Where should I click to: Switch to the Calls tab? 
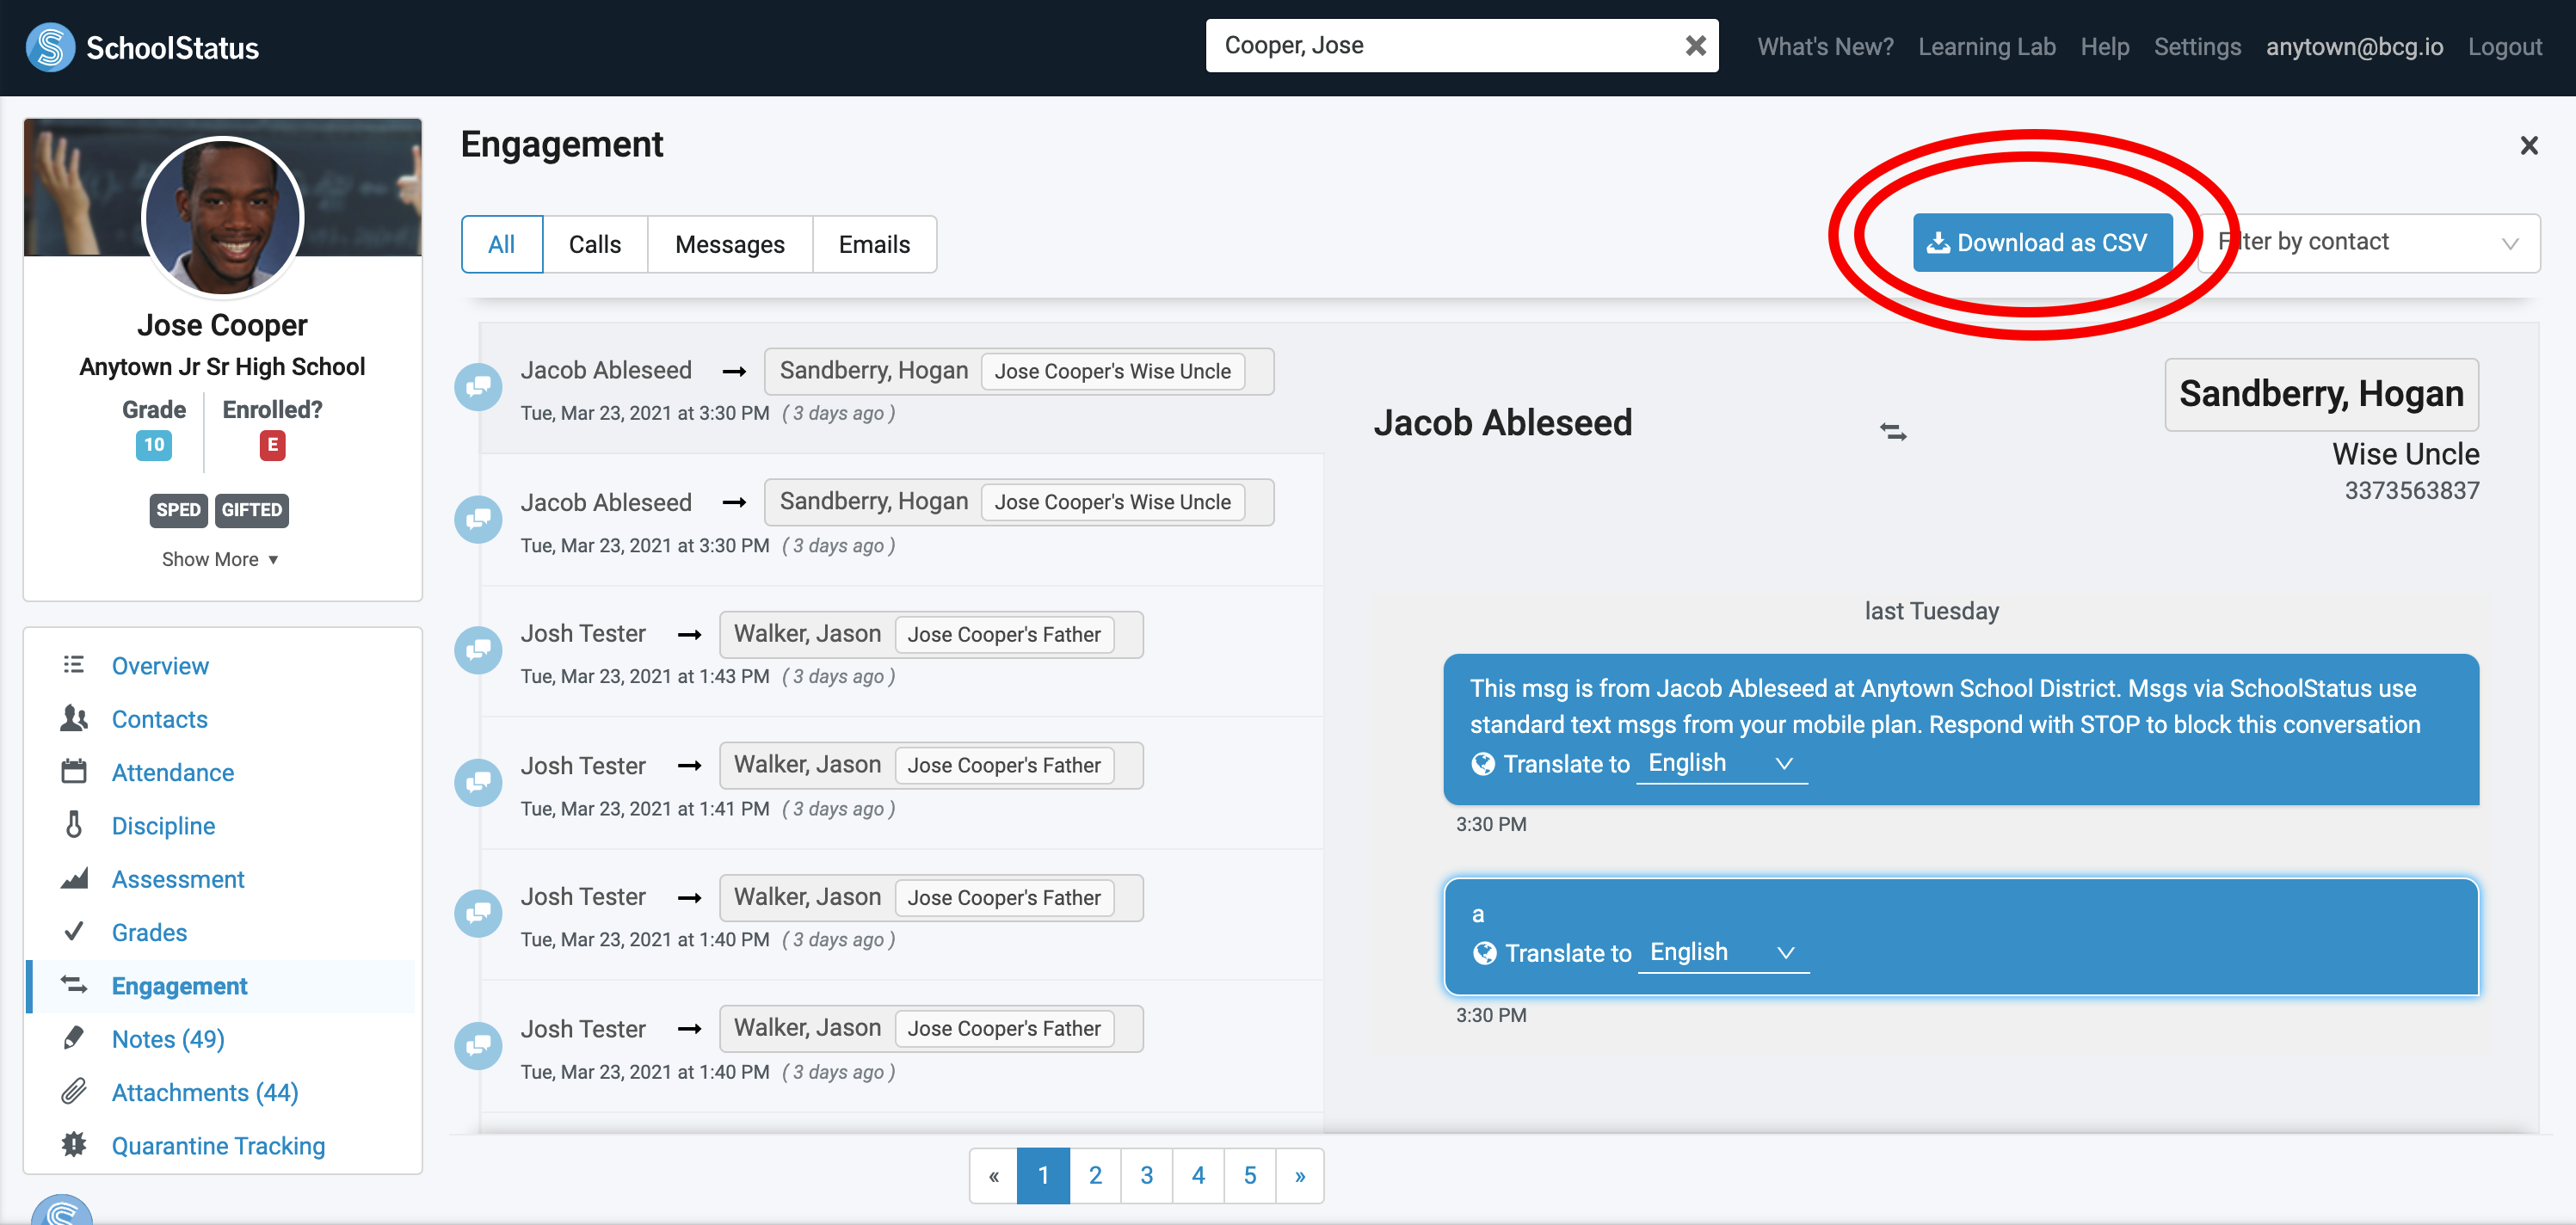pos(595,244)
